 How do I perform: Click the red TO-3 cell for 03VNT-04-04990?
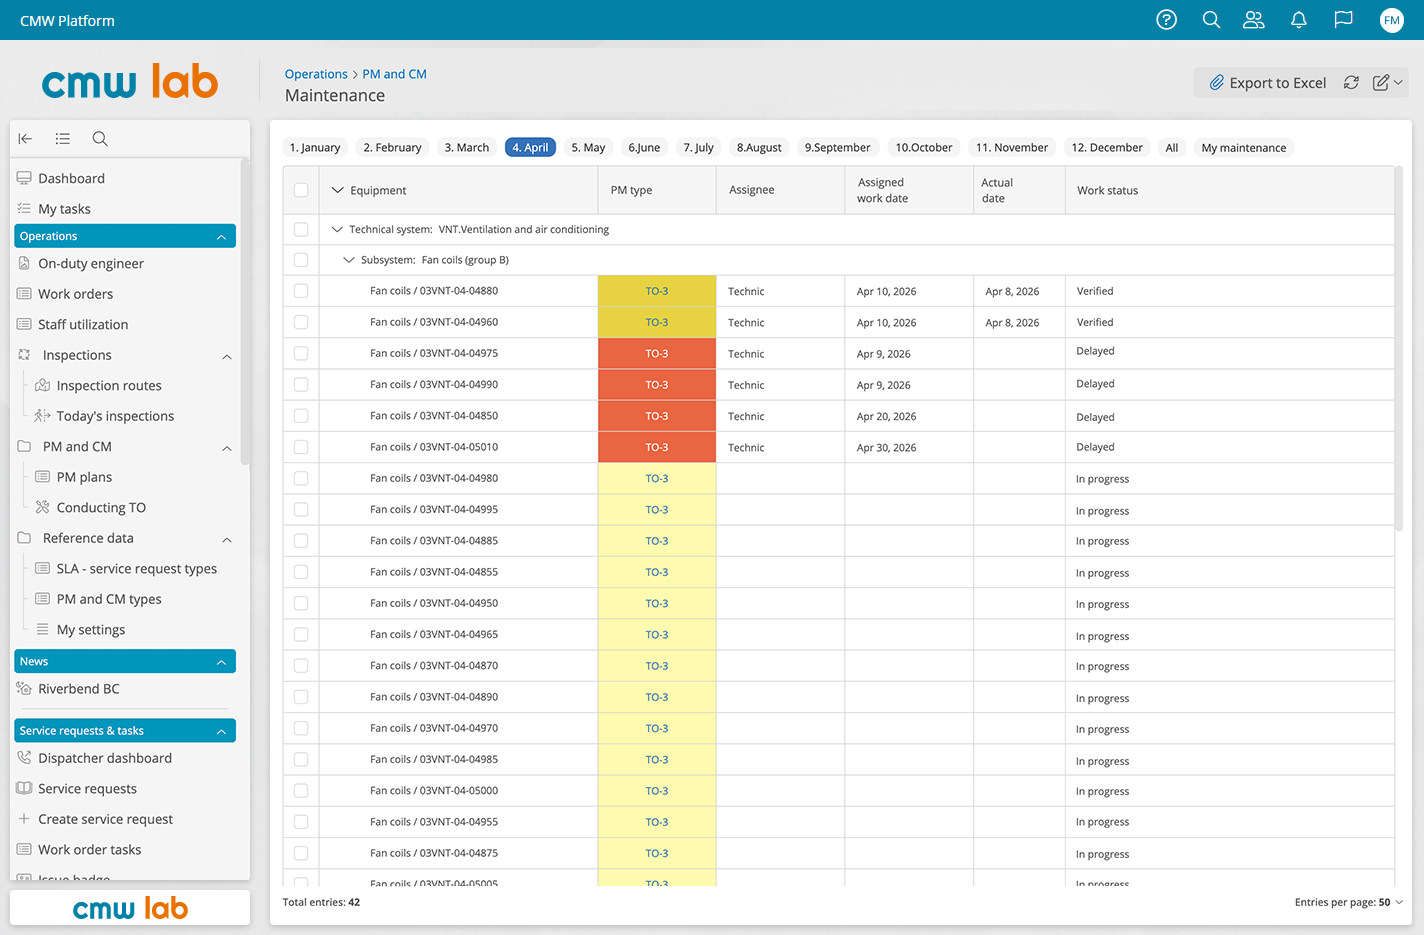(657, 385)
